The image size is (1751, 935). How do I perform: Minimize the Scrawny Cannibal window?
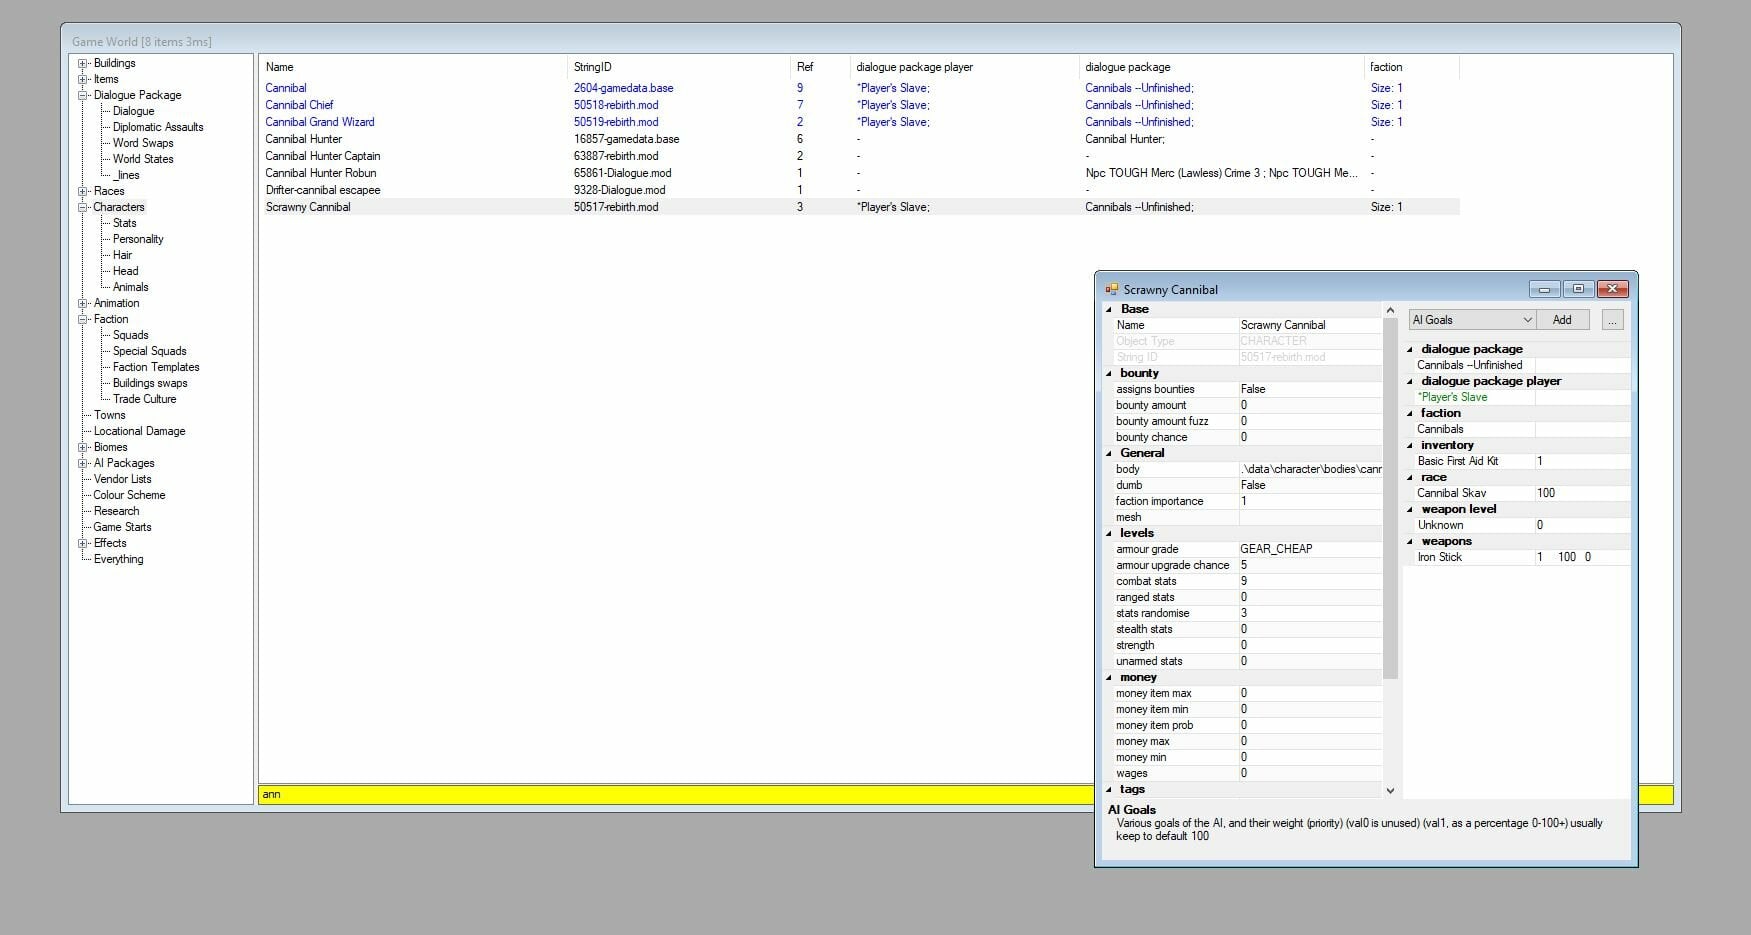click(1544, 289)
